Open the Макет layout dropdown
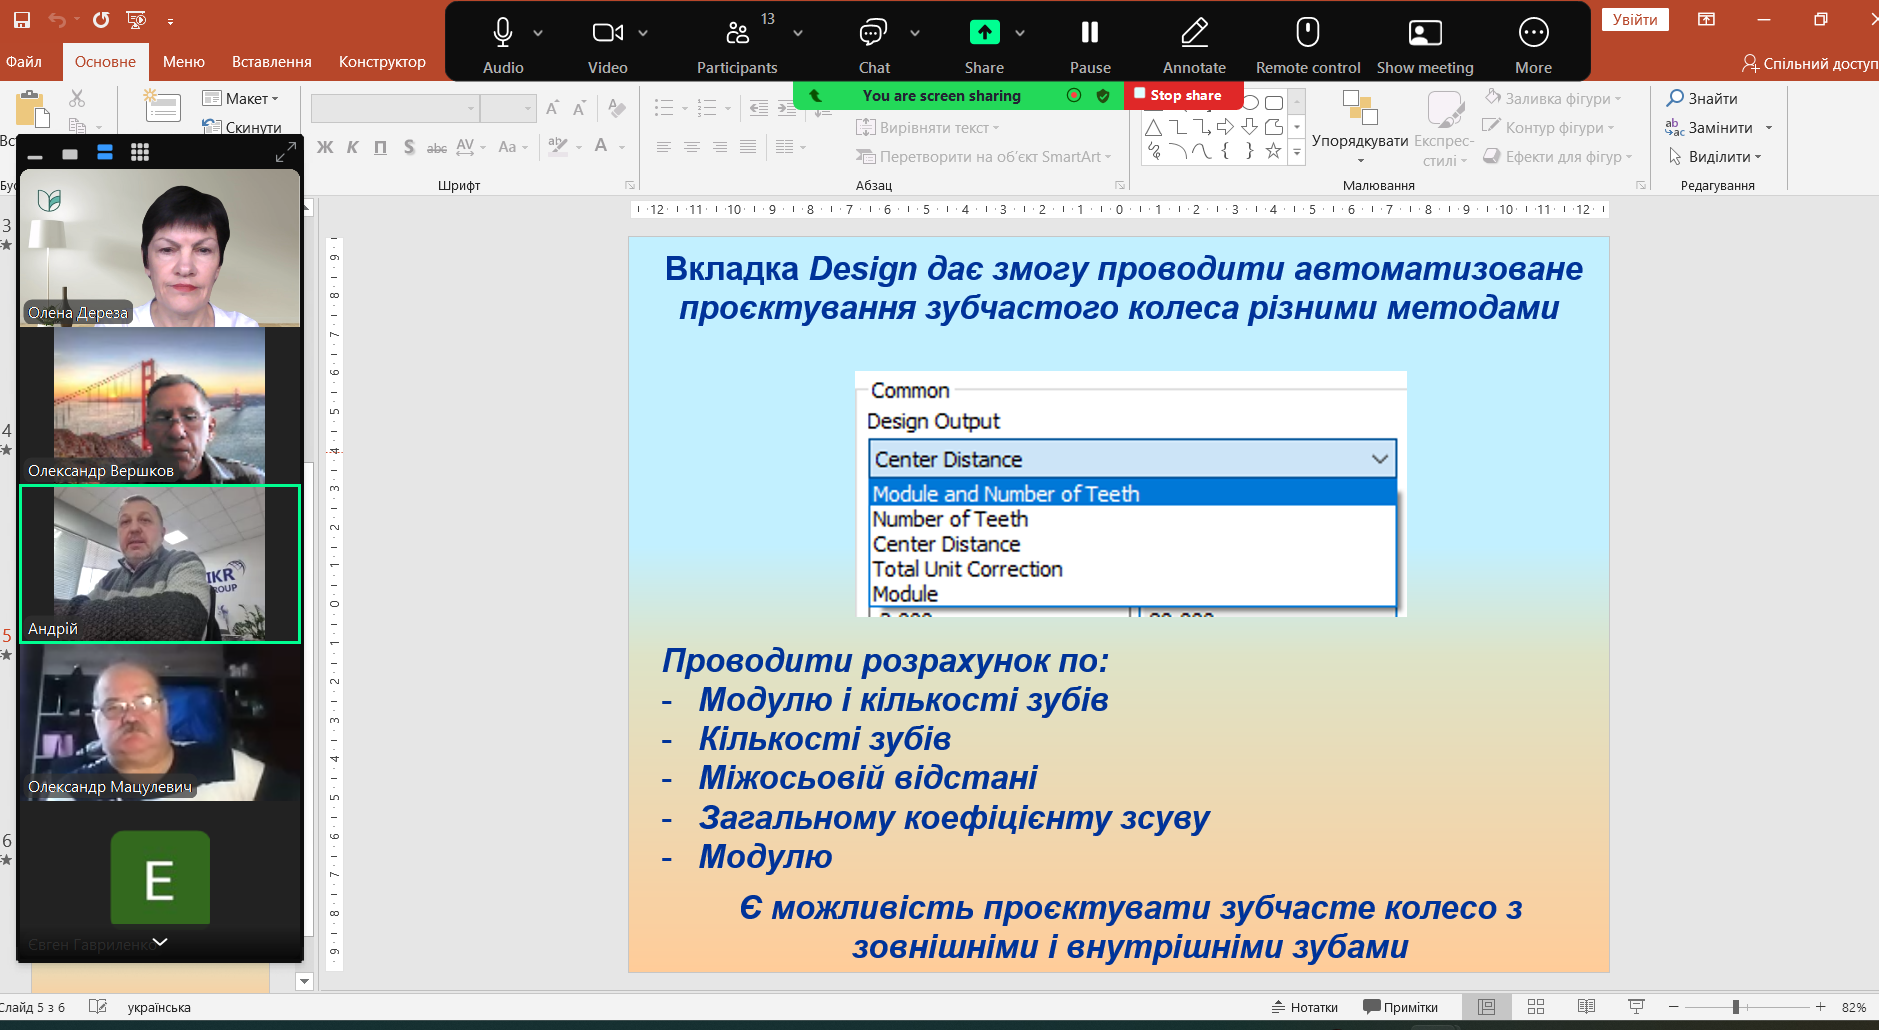This screenshot has width=1879, height=1030. pos(241,98)
